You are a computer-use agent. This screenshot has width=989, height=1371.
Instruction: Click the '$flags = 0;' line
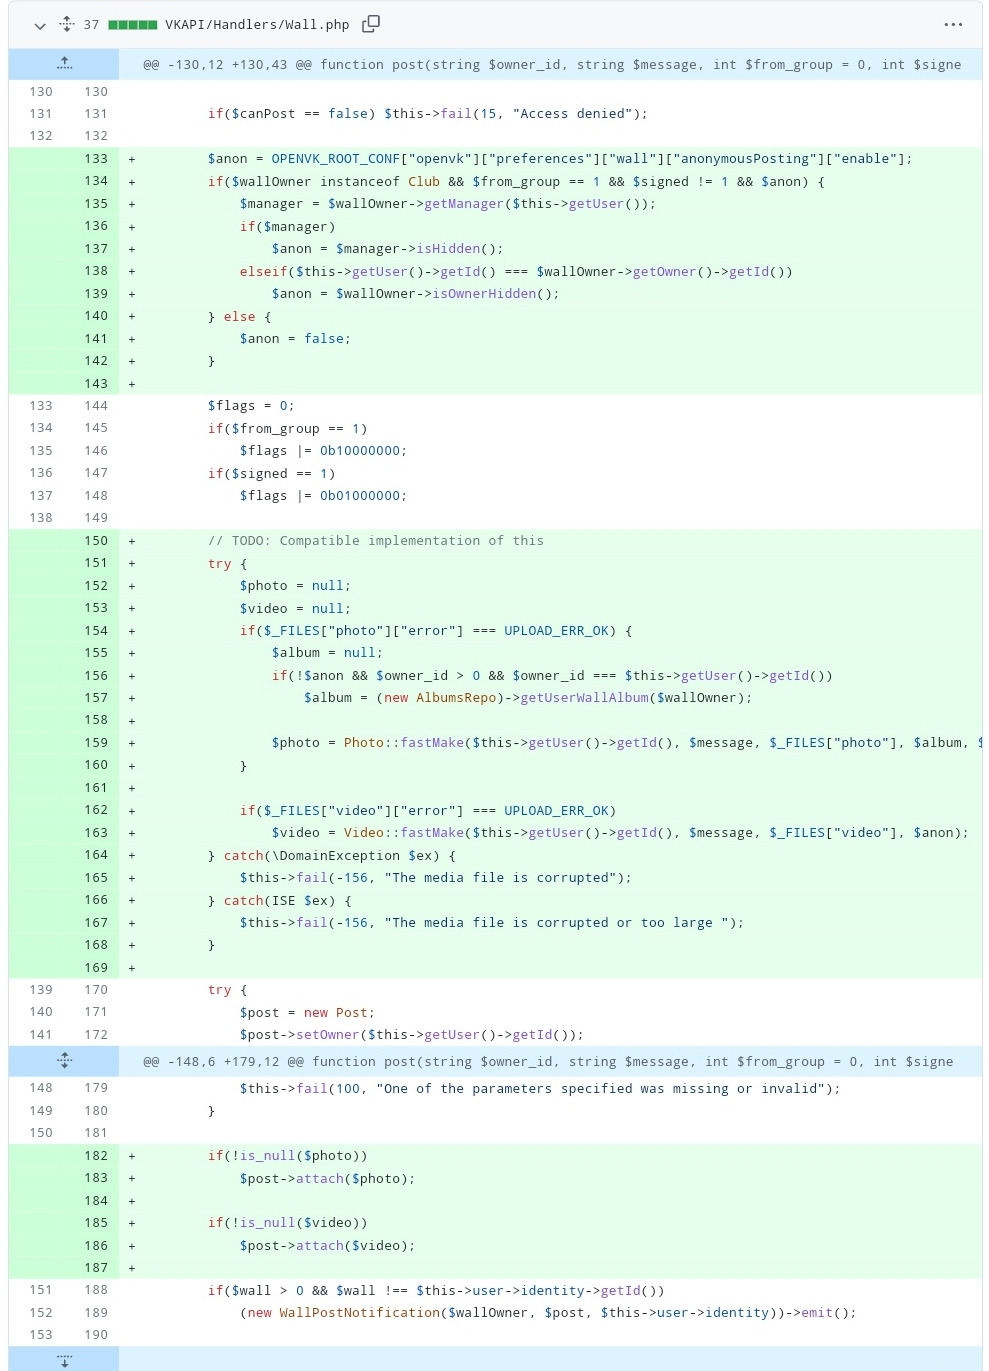point(251,406)
